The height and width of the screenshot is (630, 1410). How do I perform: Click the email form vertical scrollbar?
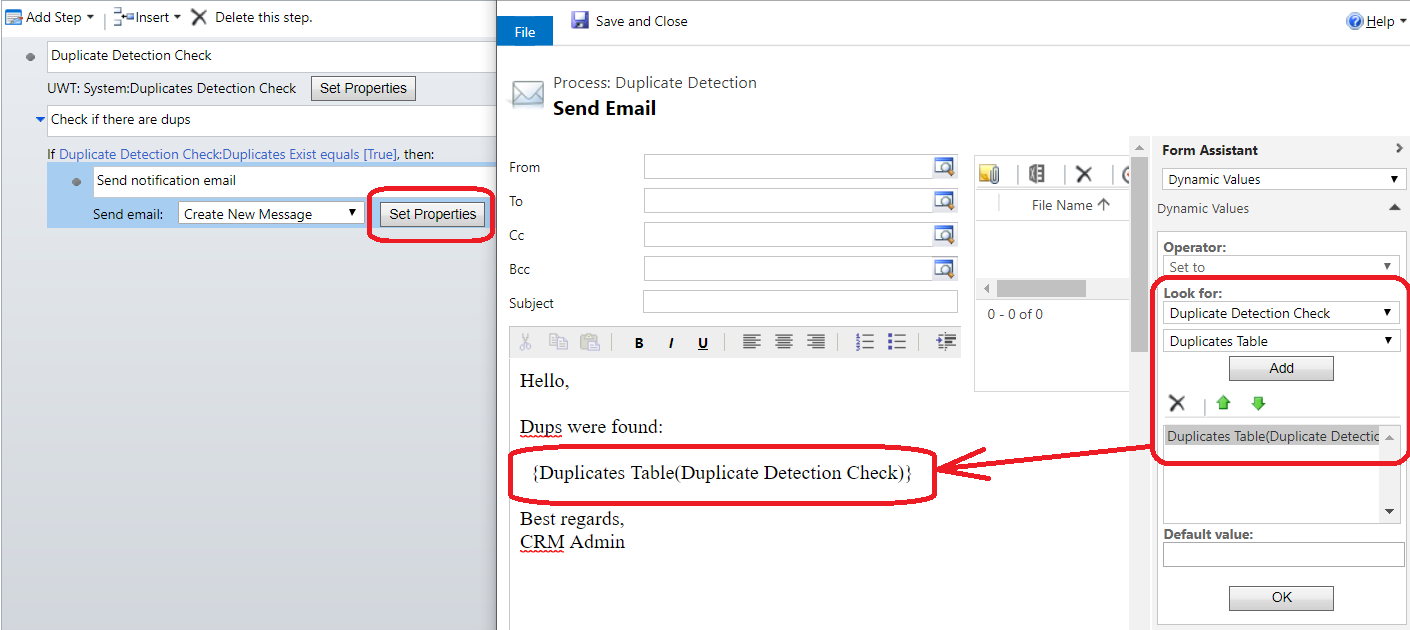[1139, 252]
